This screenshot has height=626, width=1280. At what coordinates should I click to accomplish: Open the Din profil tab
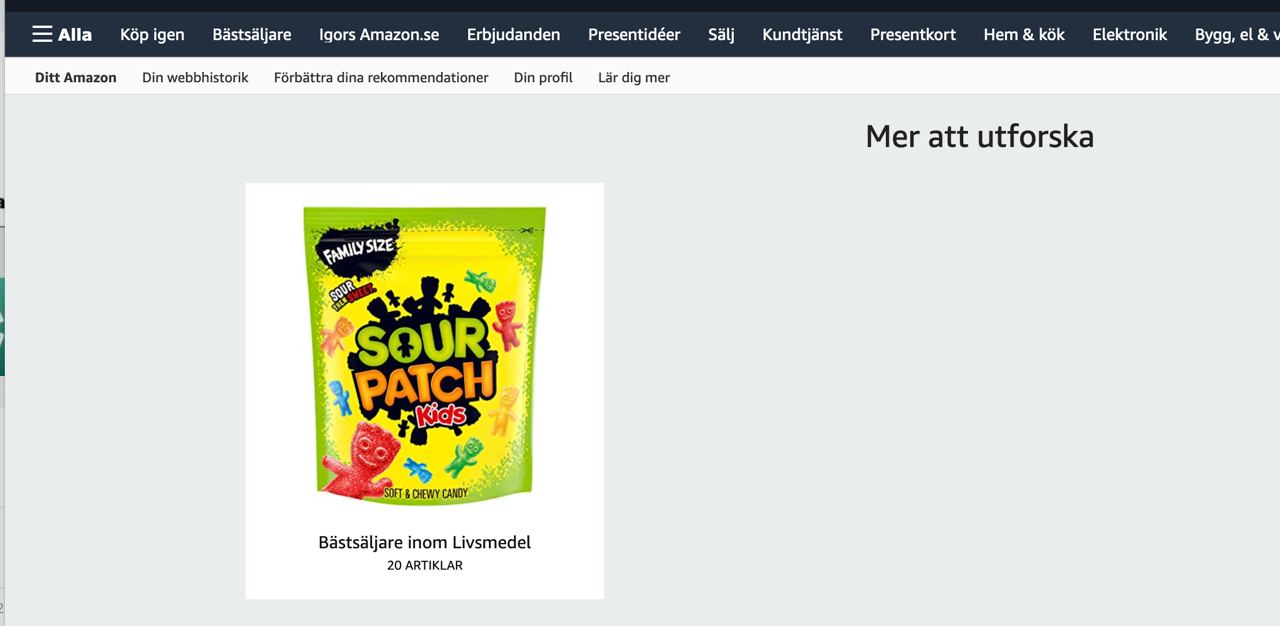point(543,77)
